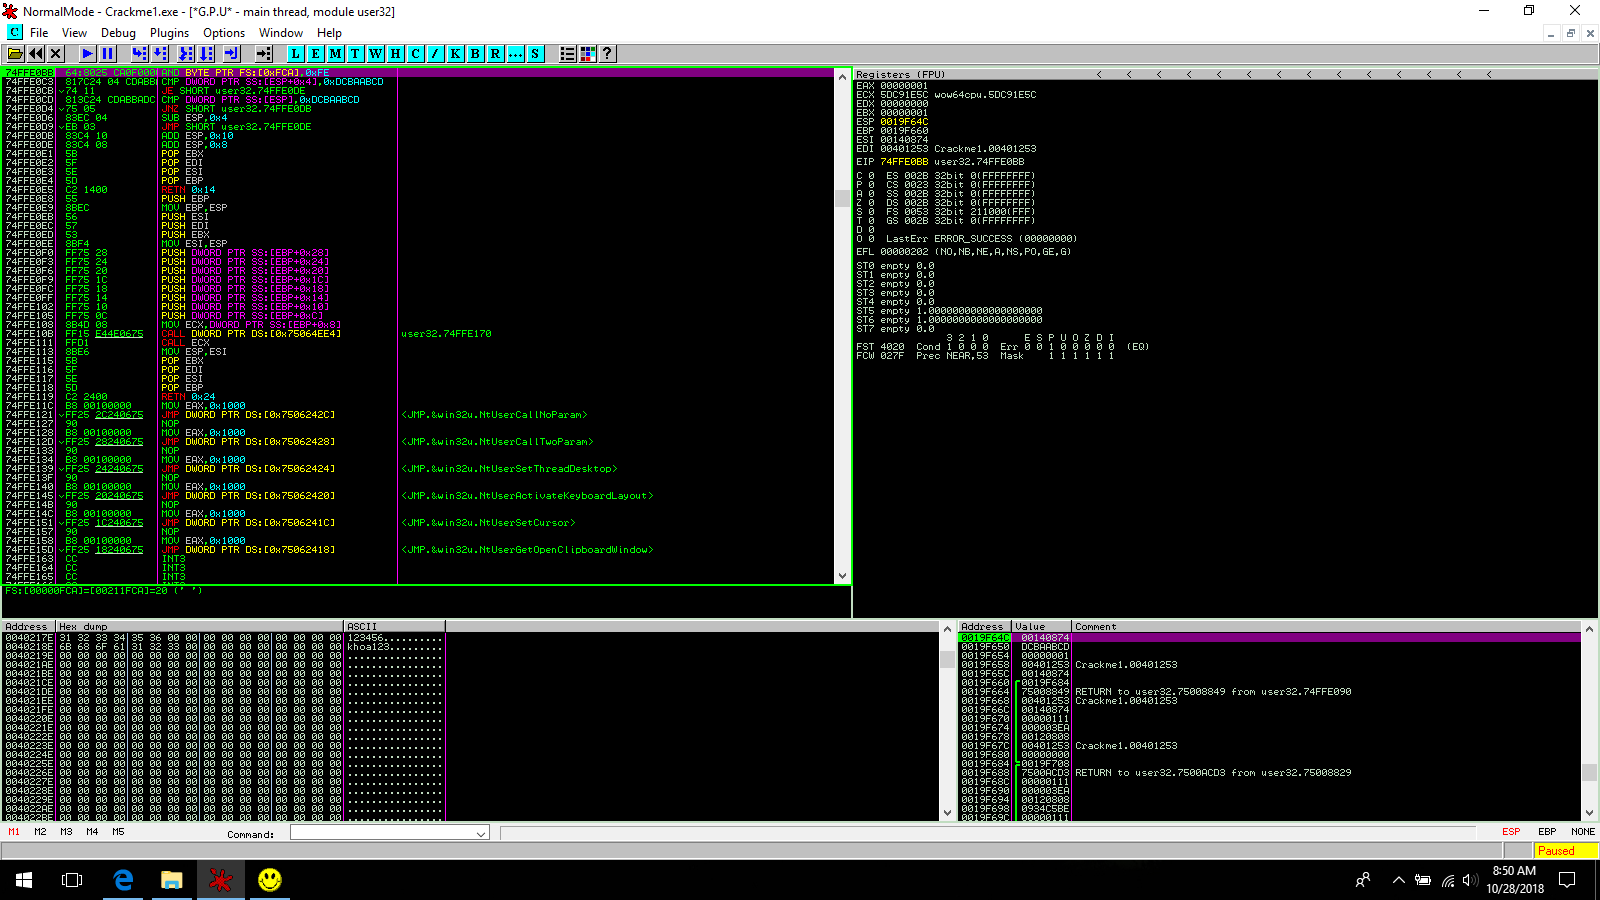Click the Execute till return icon
Viewport: 1600px width, 900px height.
(x=232, y=54)
